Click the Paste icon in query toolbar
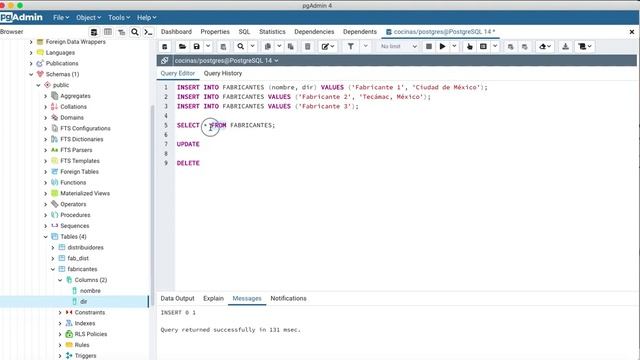 tap(291, 47)
